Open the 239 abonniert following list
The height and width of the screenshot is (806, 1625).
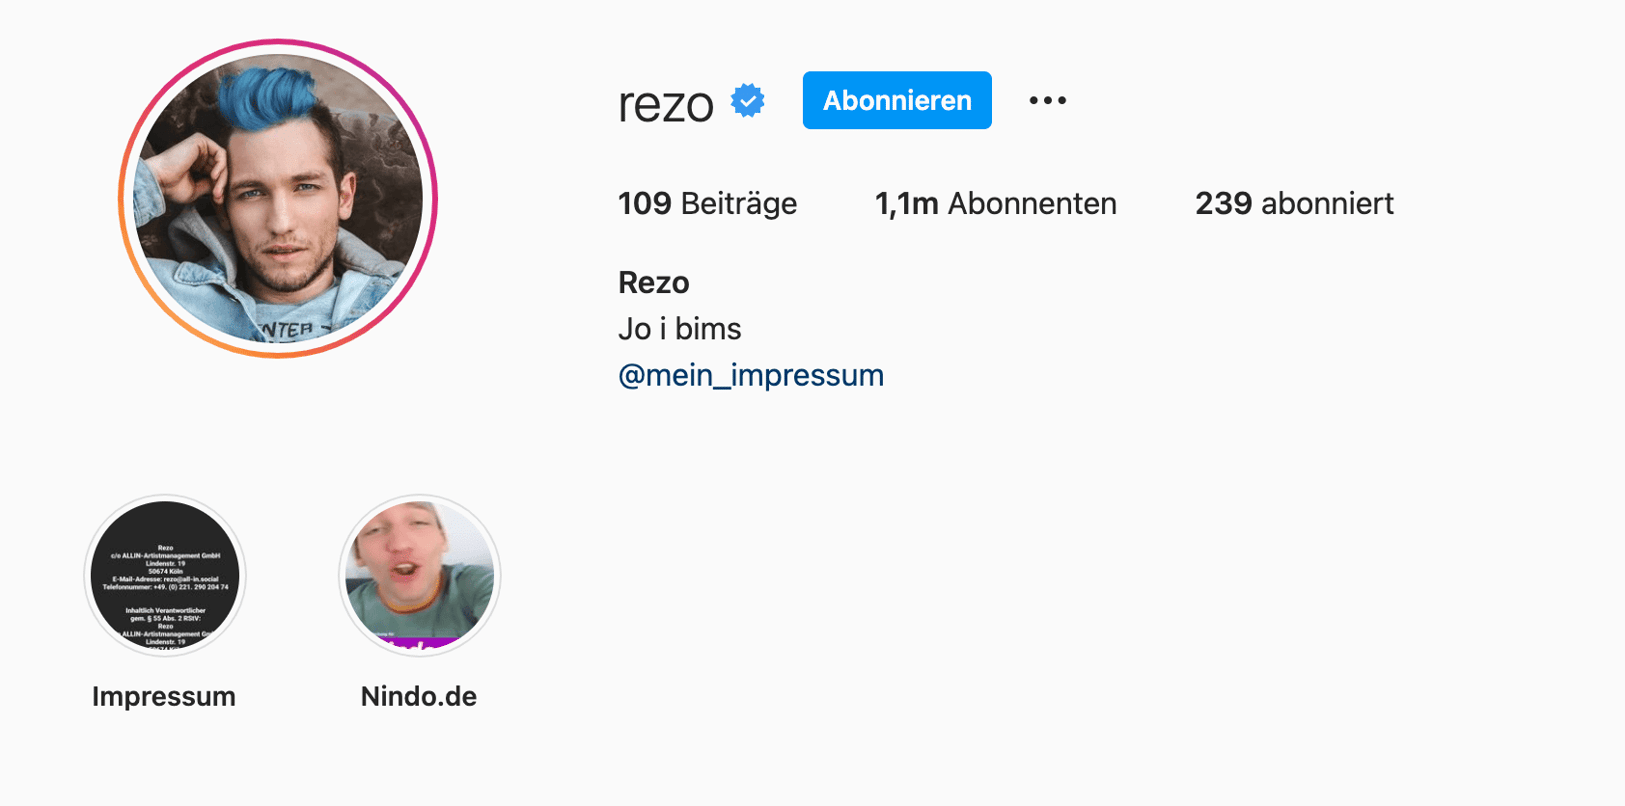click(x=1294, y=203)
